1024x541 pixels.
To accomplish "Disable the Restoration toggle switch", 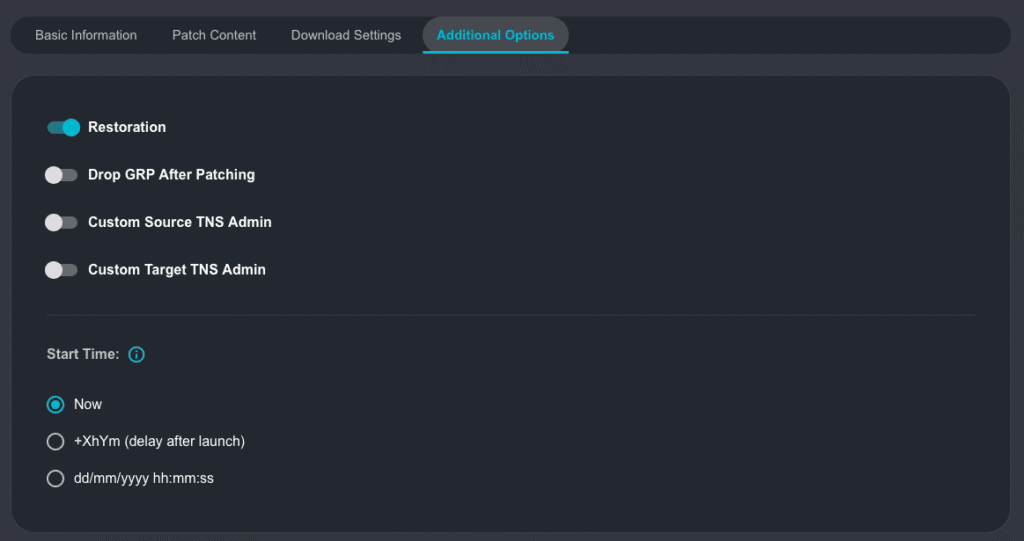I will click(x=63, y=127).
